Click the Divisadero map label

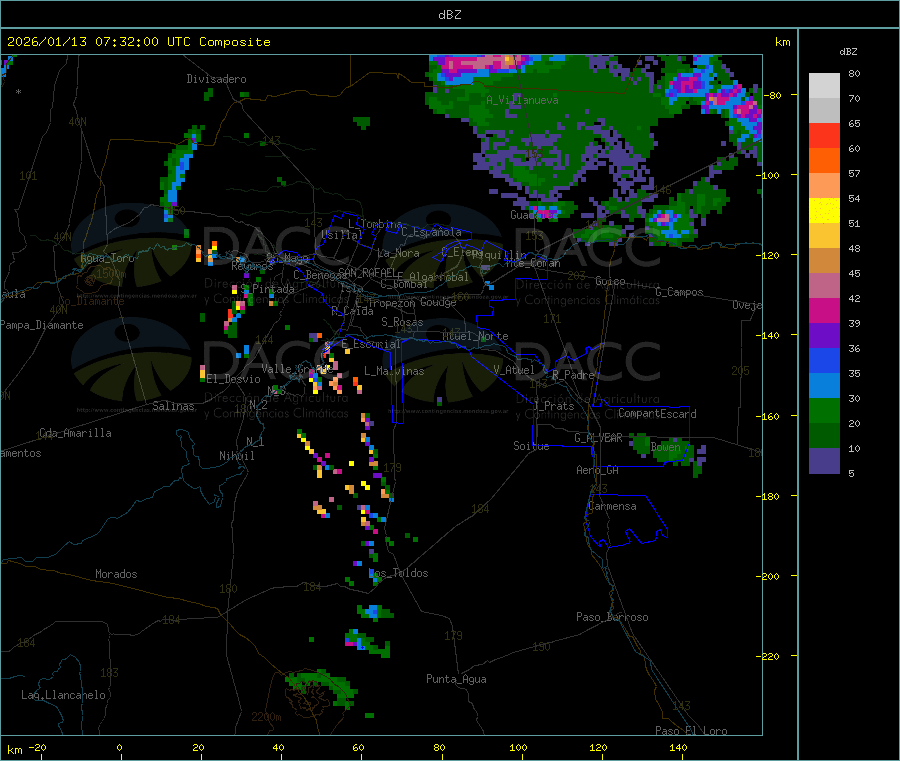point(216,79)
